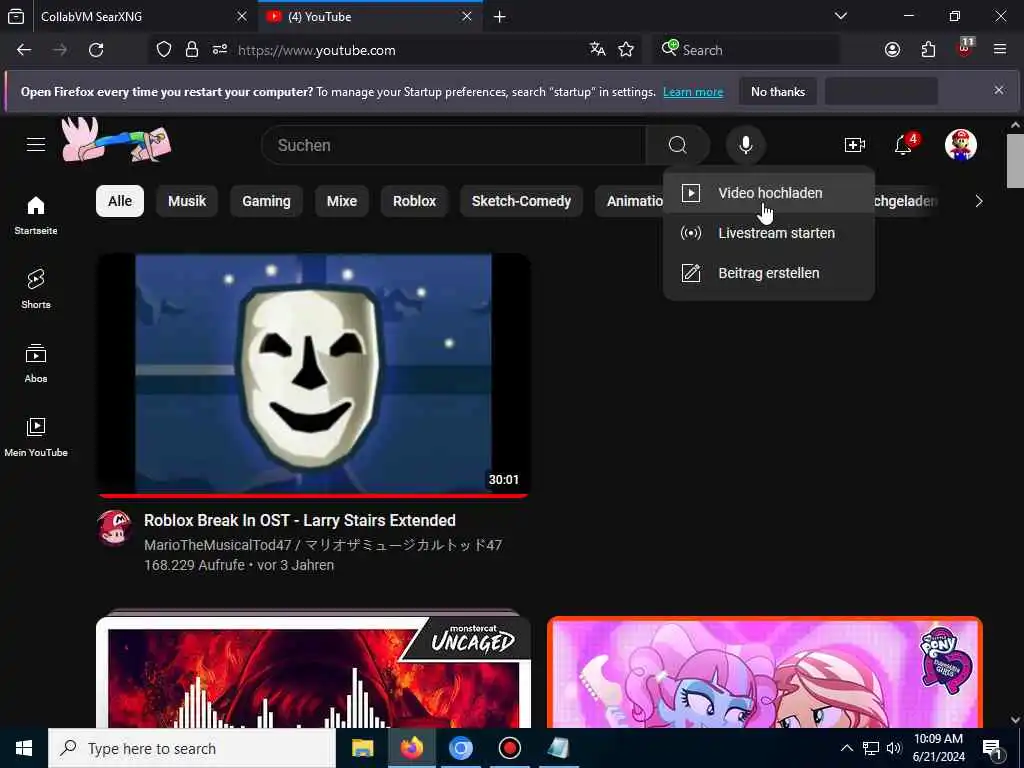Image resolution: width=1024 pixels, height=768 pixels.
Task: Open the volume speaker tray icon
Action: (x=893, y=748)
